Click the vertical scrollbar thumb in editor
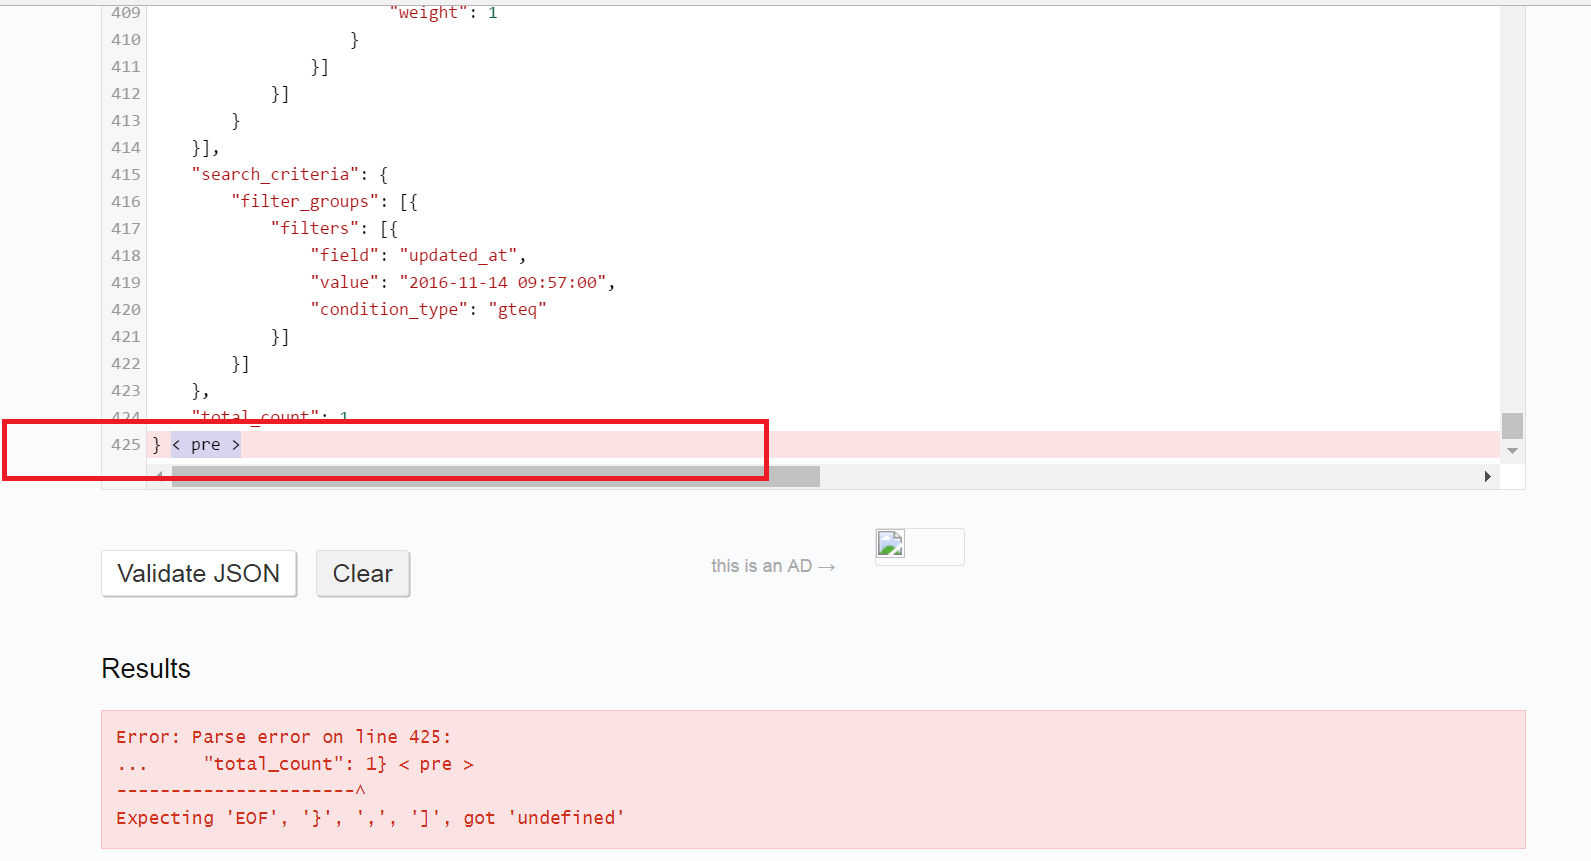The height and width of the screenshot is (861, 1591). [x=1512, y=426]
